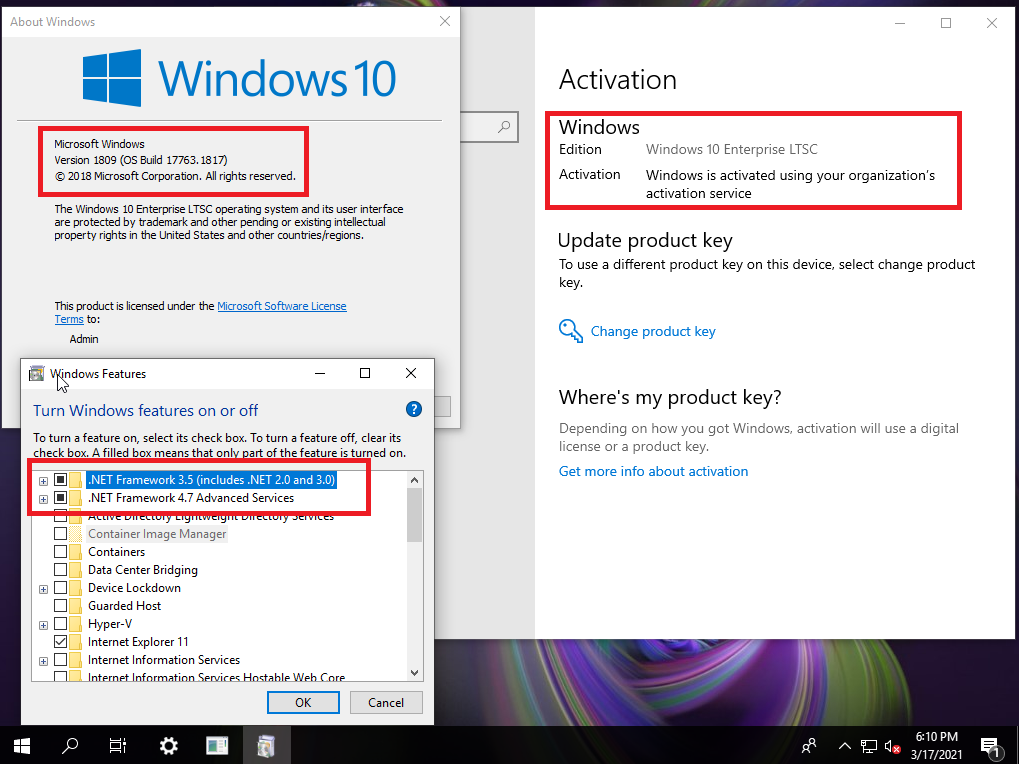Click the help question mark in Windows Features

coord(413,409)
